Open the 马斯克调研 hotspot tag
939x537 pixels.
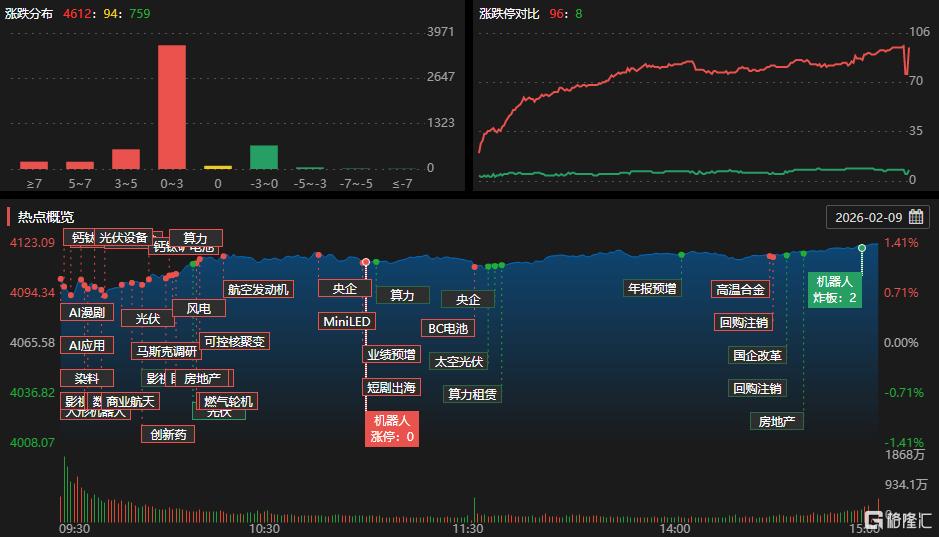coord(165,351)
